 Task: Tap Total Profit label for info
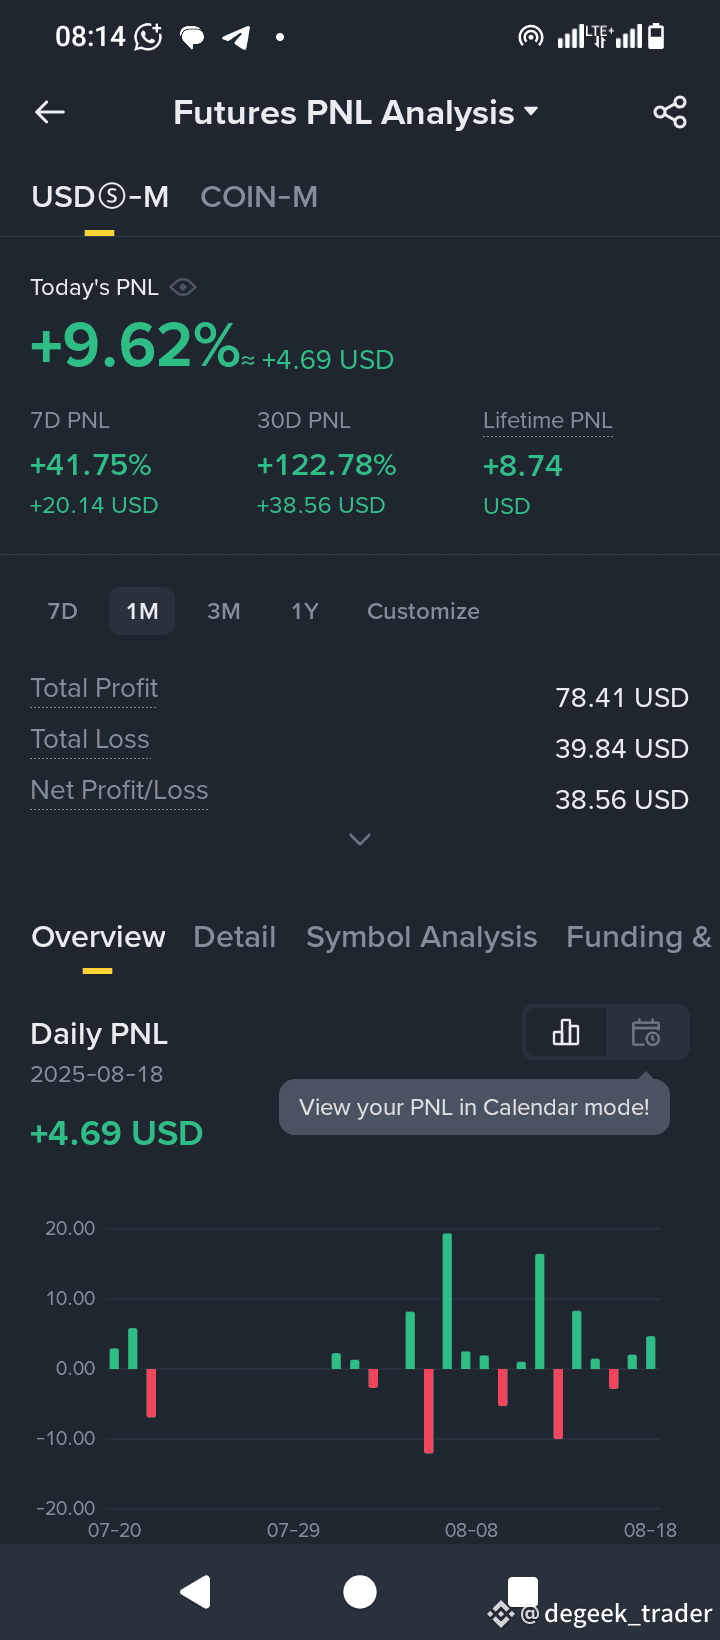(94, 688)
